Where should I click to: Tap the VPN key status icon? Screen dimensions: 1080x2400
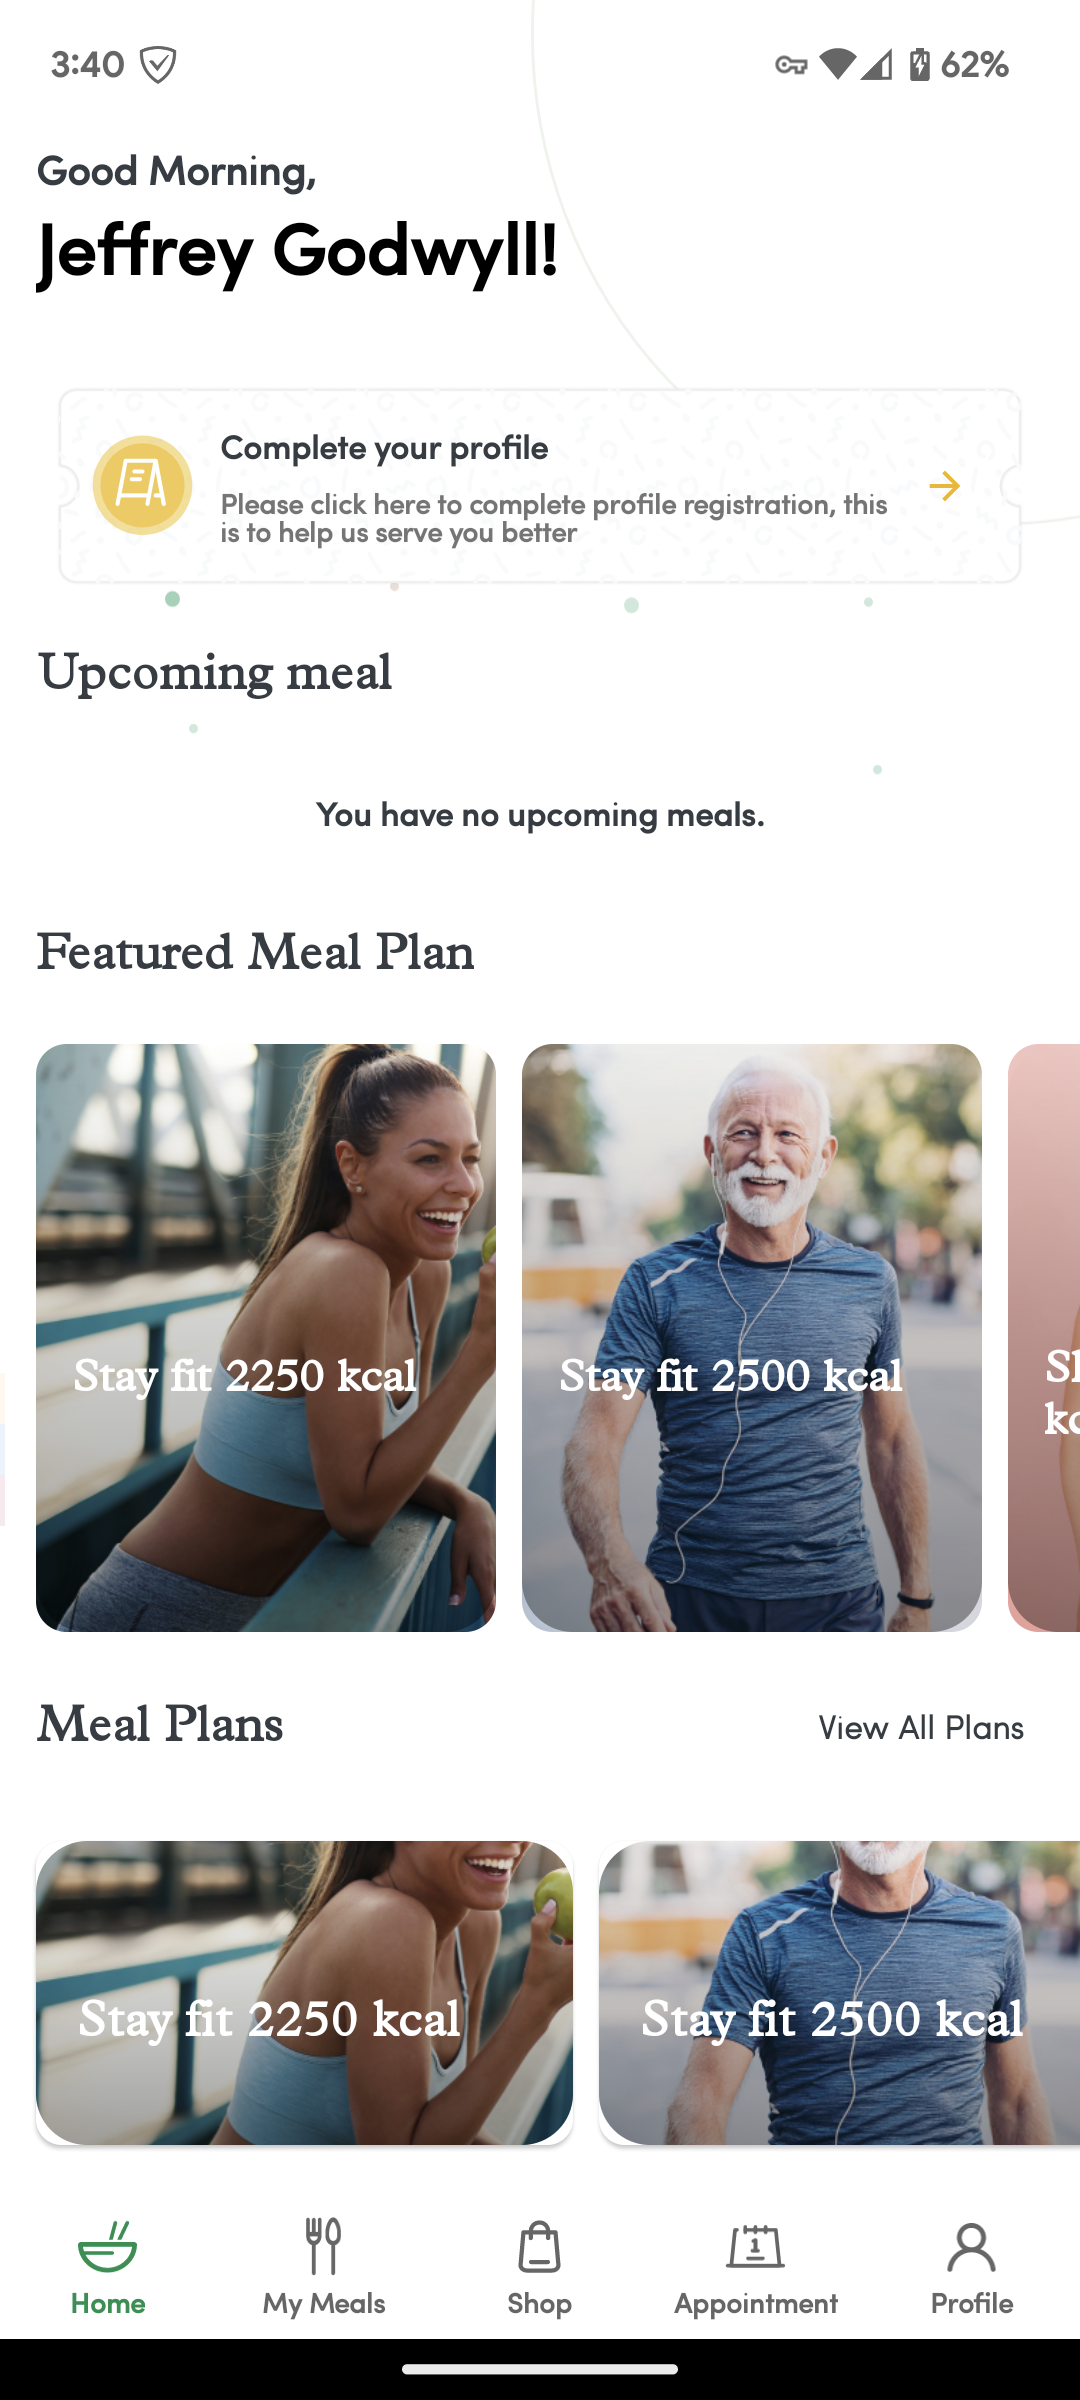(791, 65)
